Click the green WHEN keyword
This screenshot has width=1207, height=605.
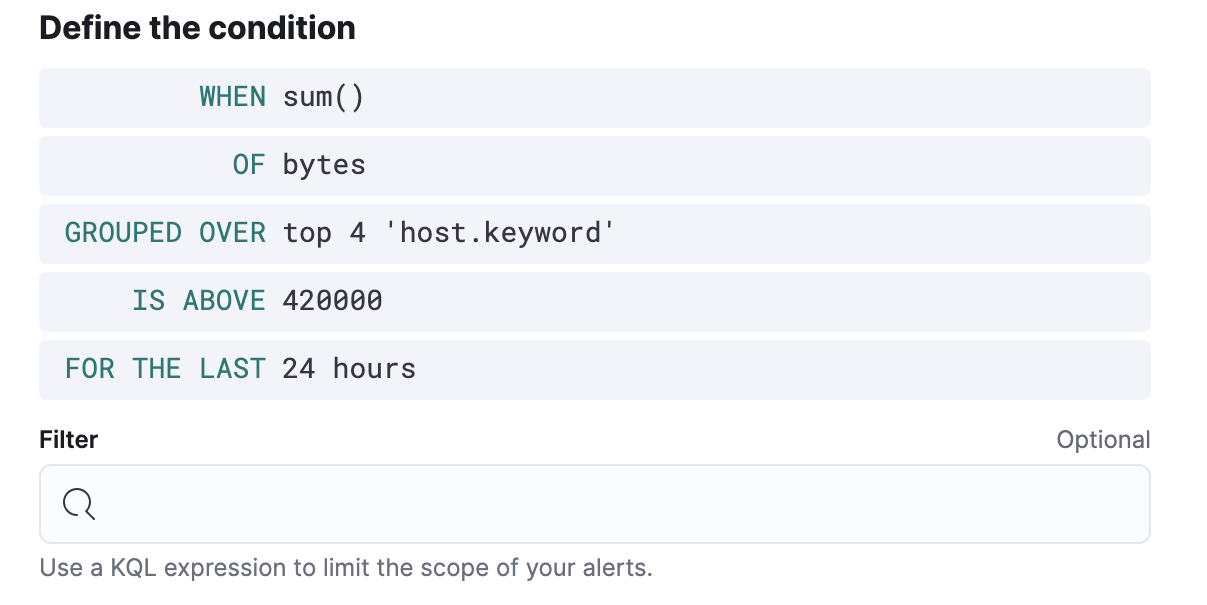coord(232,98)
